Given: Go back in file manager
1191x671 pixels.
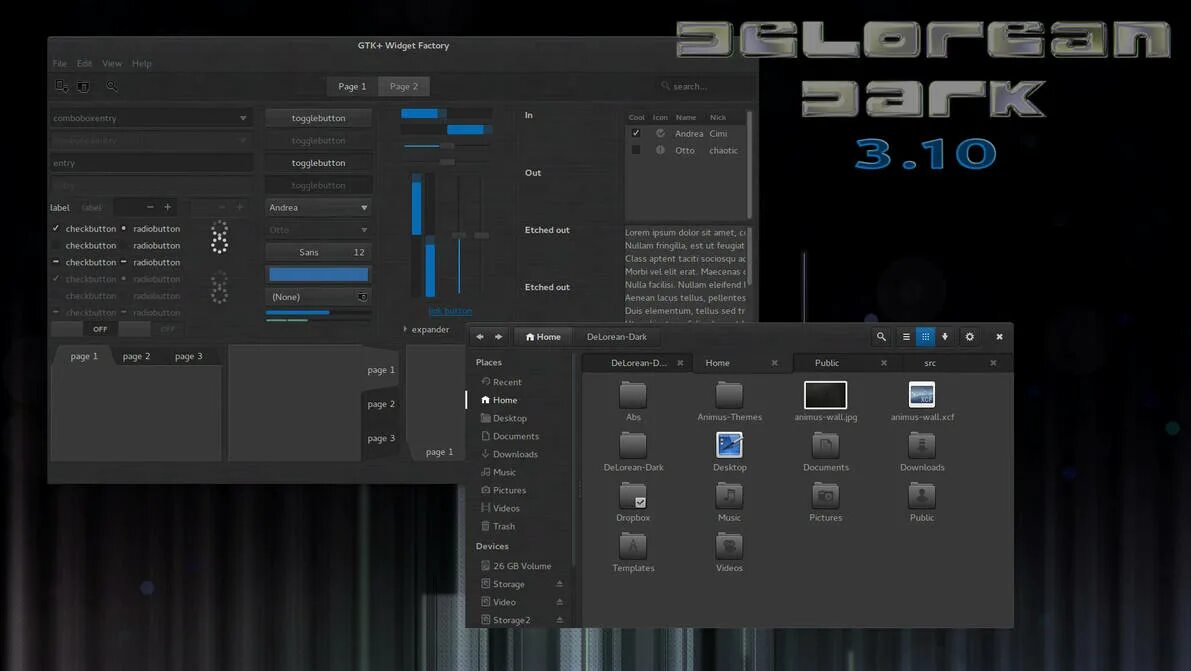Looking at the screenshot, I should pos(479,337).
